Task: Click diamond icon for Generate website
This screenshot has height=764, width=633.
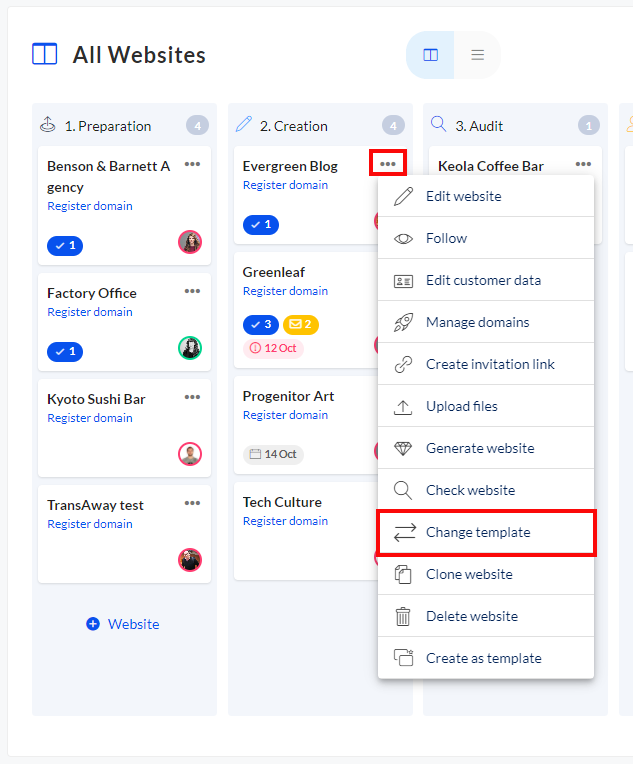Action: pos(403,448)
